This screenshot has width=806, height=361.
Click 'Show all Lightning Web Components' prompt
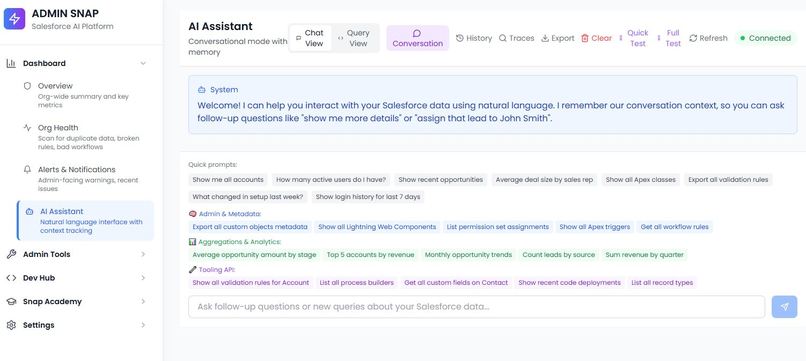click(x=377, y=227)
